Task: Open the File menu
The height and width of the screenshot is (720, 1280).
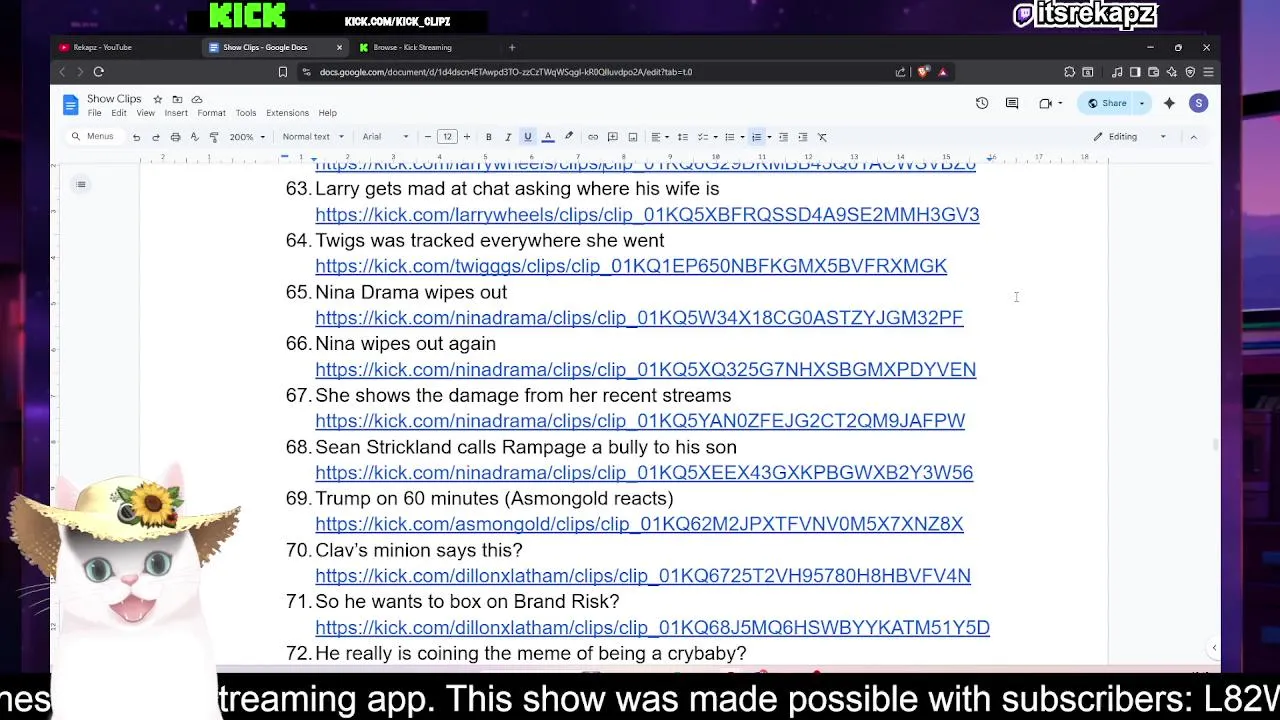Action: [94, 113]
